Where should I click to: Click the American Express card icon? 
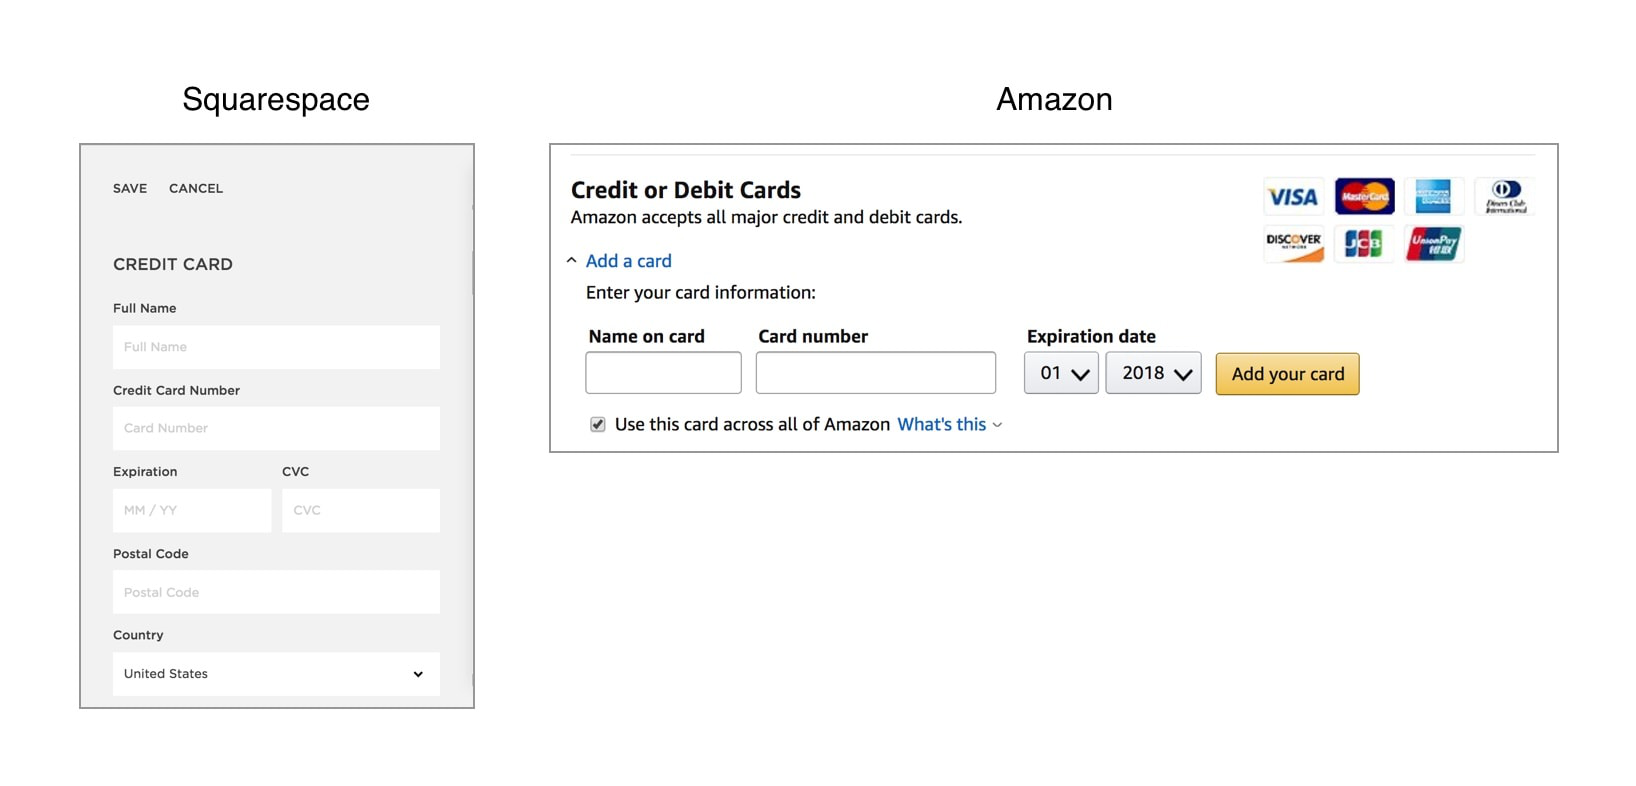[x=1433, y=197]
